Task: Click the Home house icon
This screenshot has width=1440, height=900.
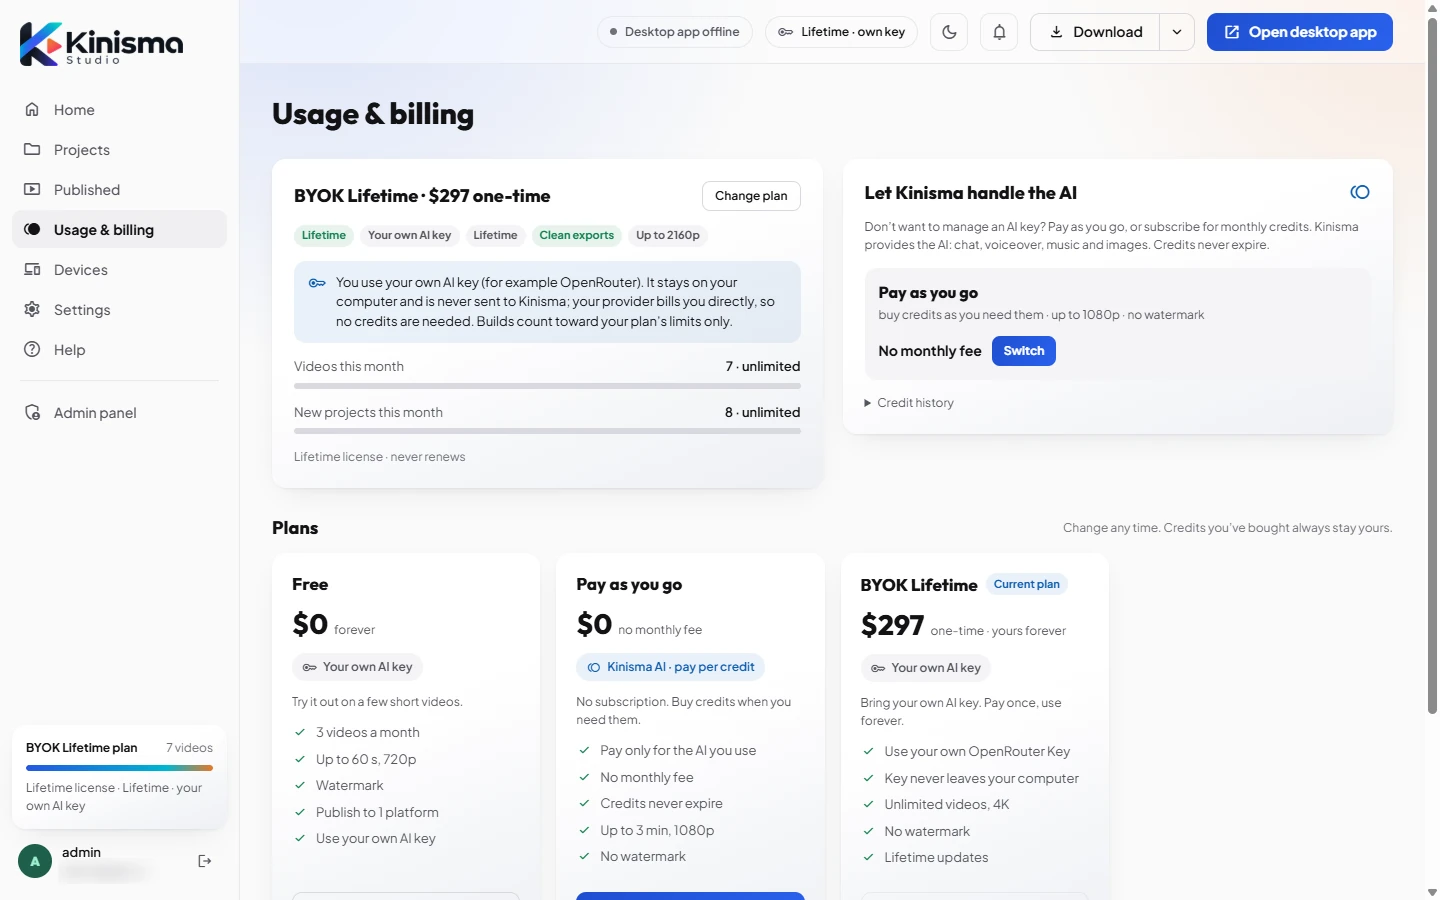Action: 32,110
